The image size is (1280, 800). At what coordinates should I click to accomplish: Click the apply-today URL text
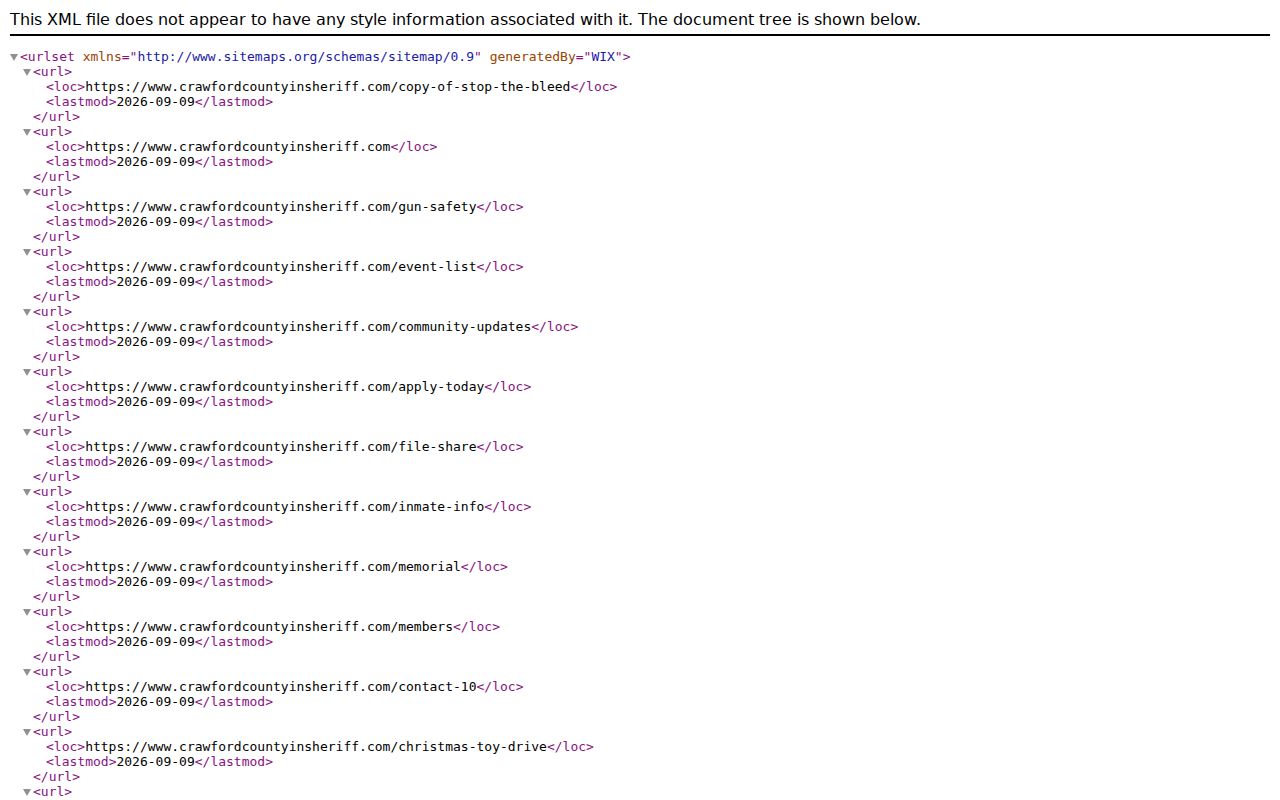[x=285, y=387]
